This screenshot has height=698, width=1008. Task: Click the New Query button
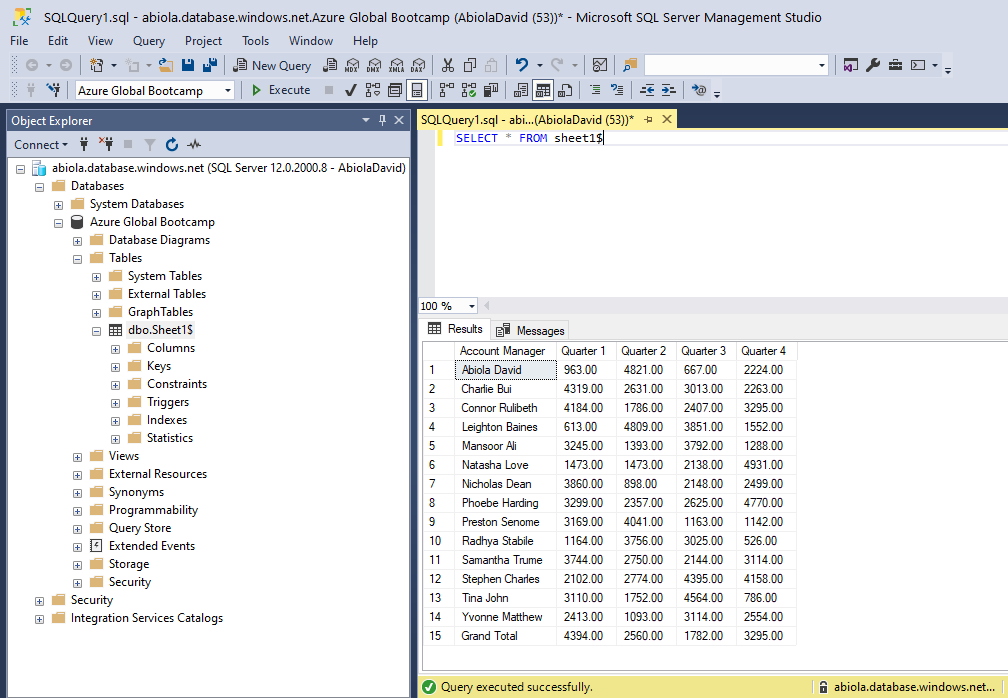point(272,65)
